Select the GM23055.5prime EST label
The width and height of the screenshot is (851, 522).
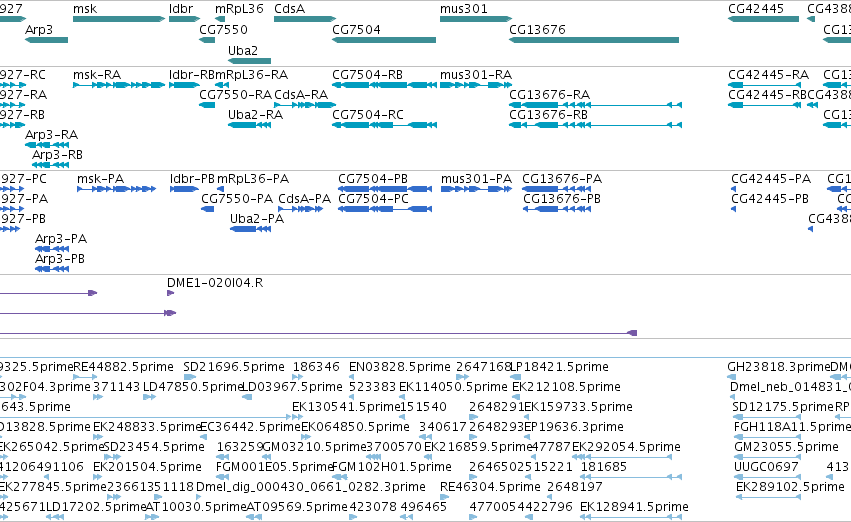tap(786, 447)
